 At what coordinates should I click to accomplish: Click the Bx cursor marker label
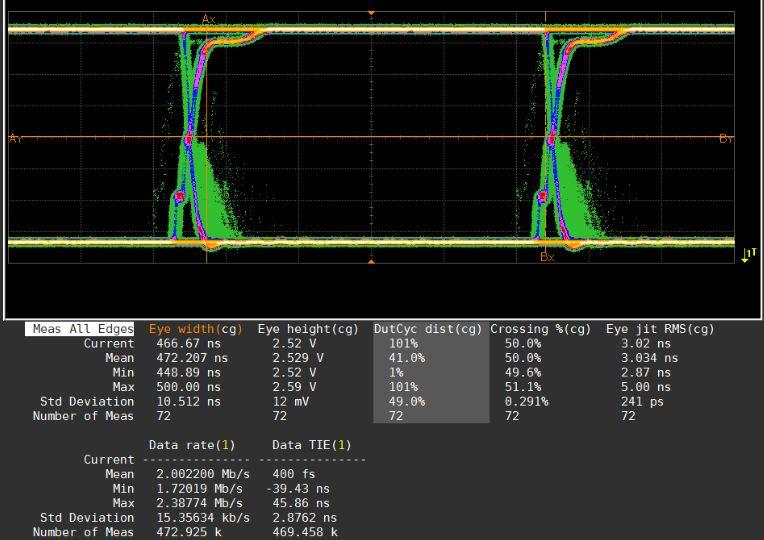point(547,257)
